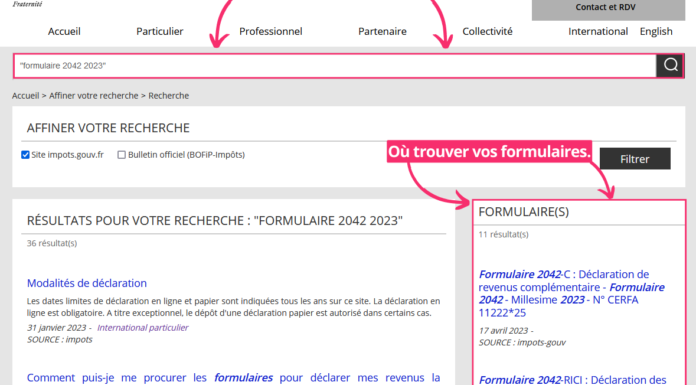Click the "36 résultat(s)" count text
The width and height of the screenshot is (696, 385).
pos(52,243)
